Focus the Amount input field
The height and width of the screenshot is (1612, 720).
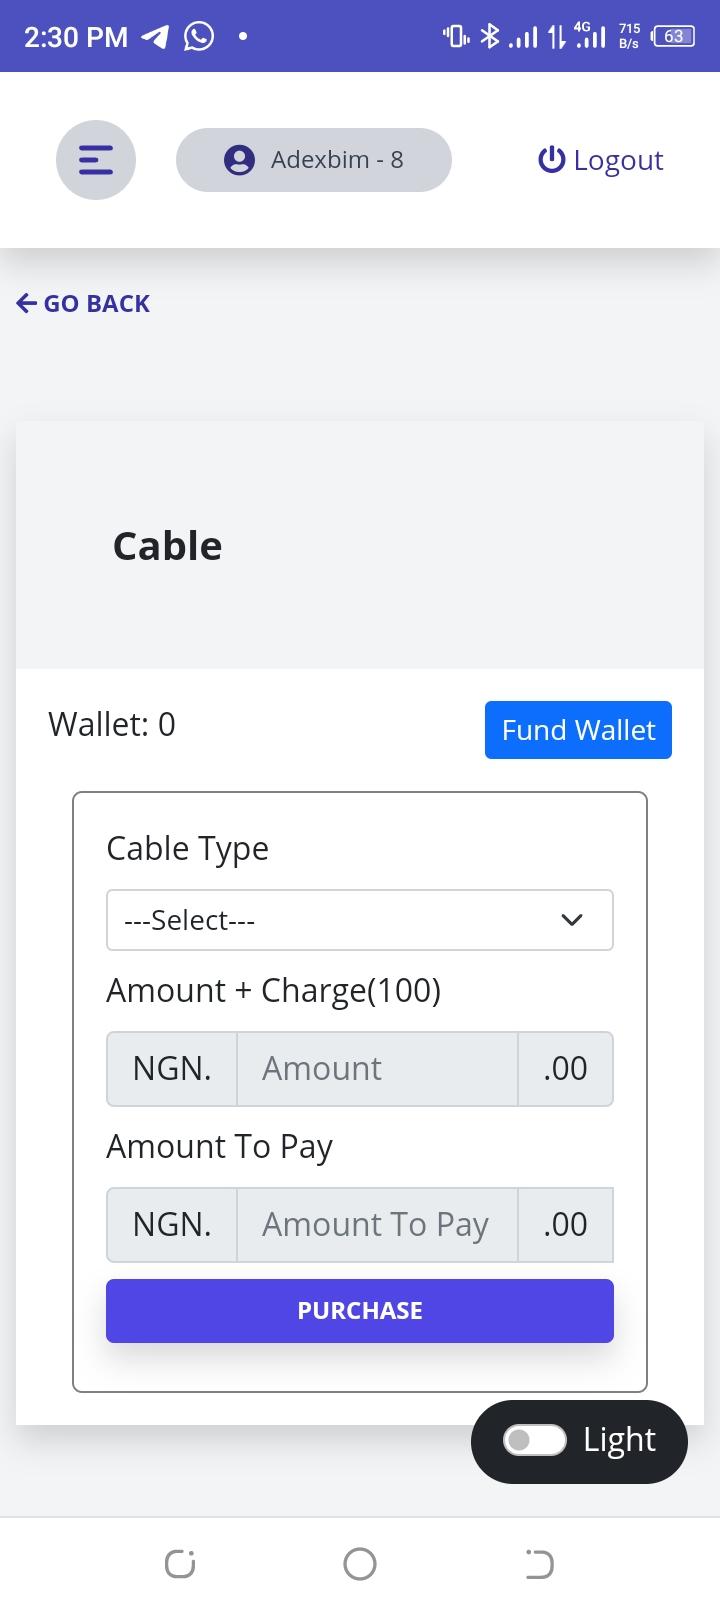point(377,1069)
